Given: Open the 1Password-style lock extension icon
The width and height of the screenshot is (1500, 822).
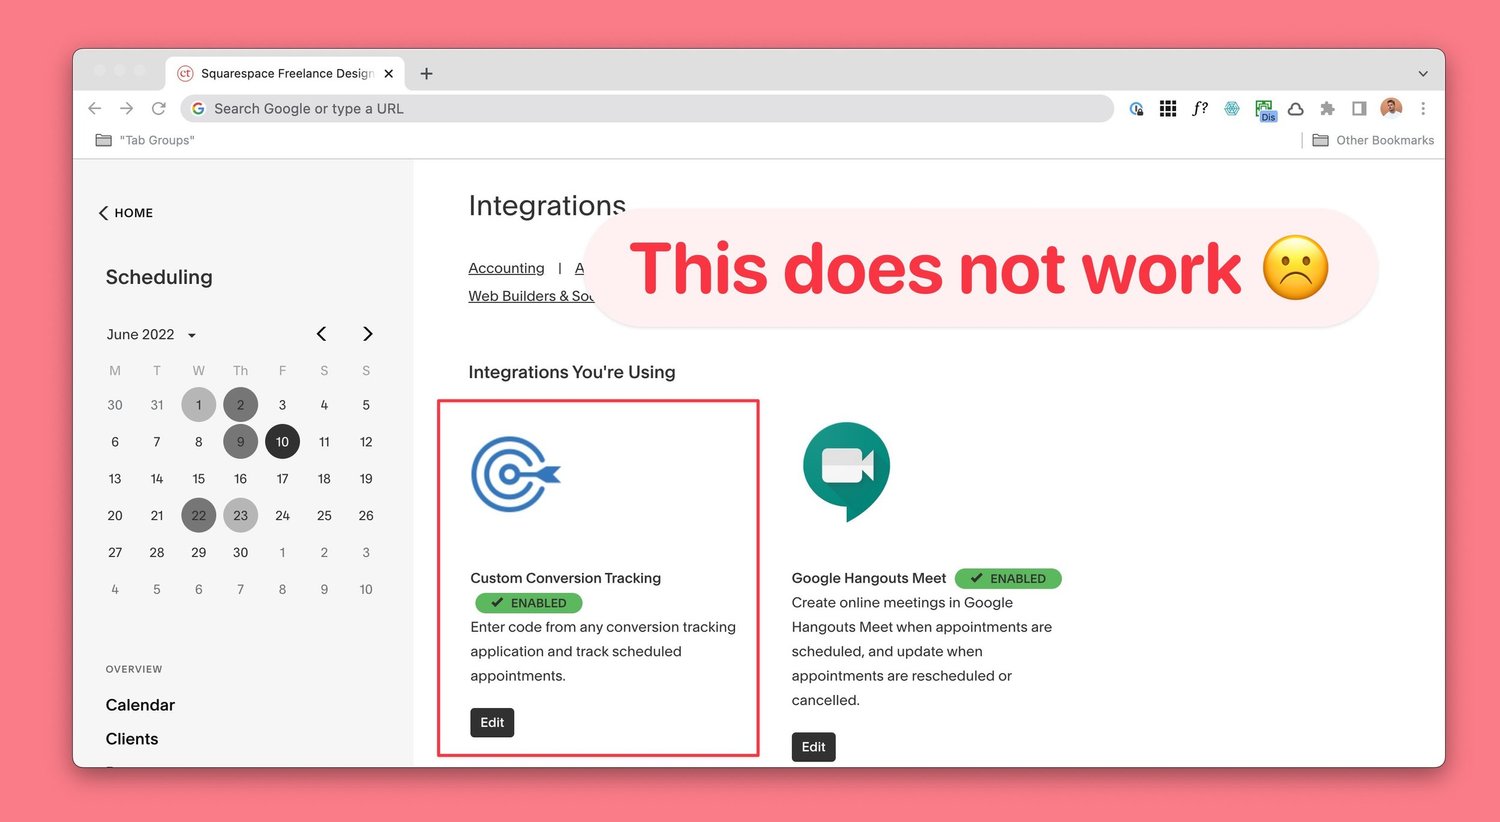Looking at the screenshot, I should (x=1136, y=109).
